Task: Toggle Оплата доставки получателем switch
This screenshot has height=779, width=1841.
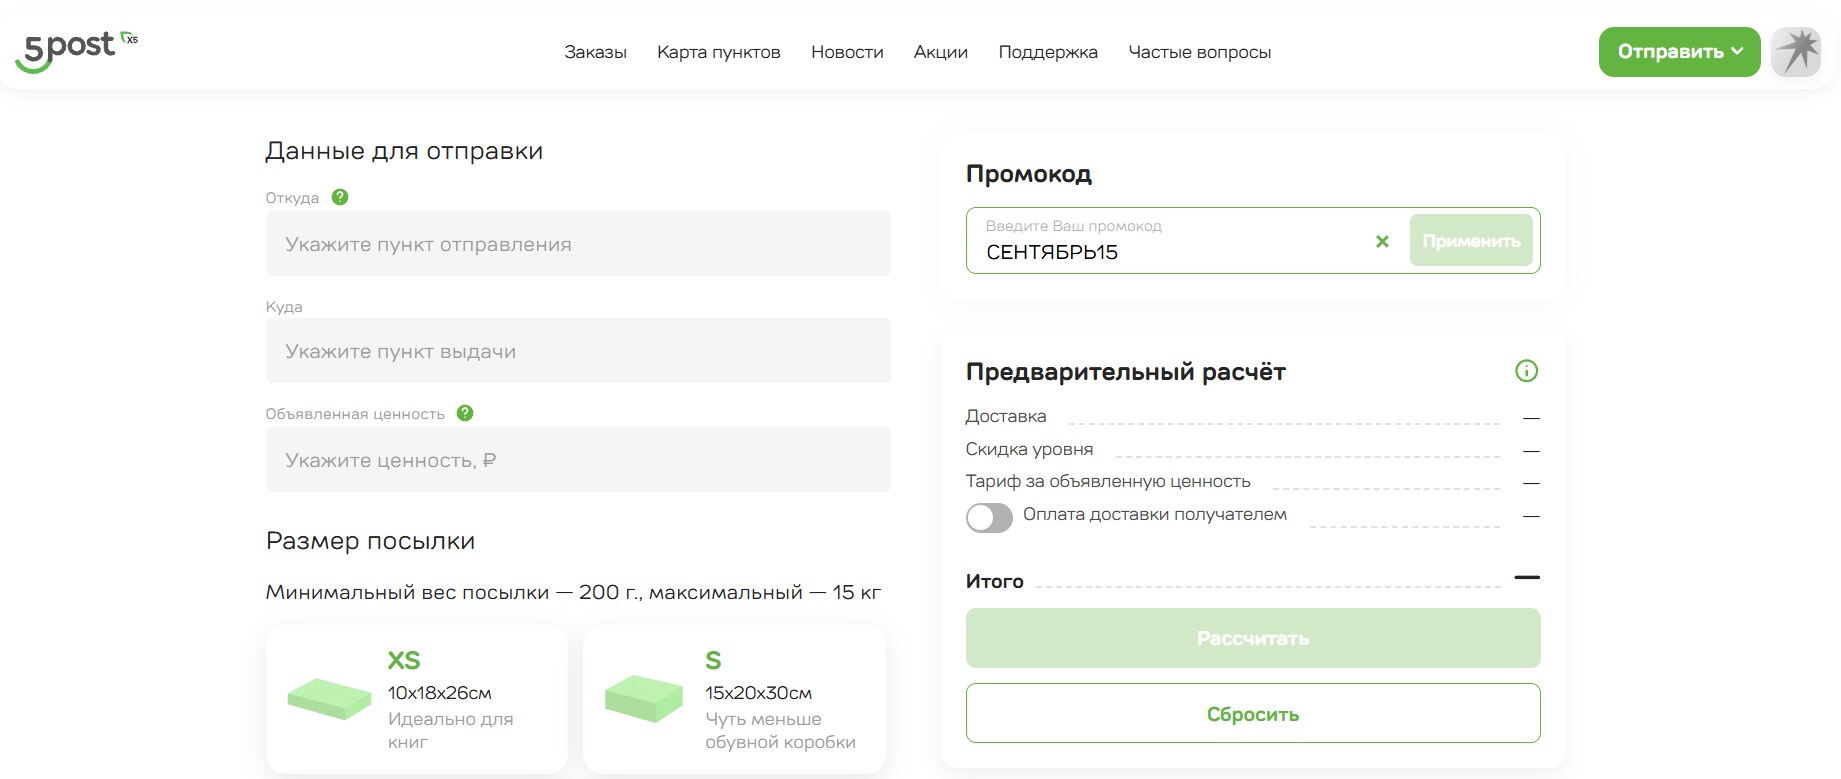Action: (x=989, y=517)
